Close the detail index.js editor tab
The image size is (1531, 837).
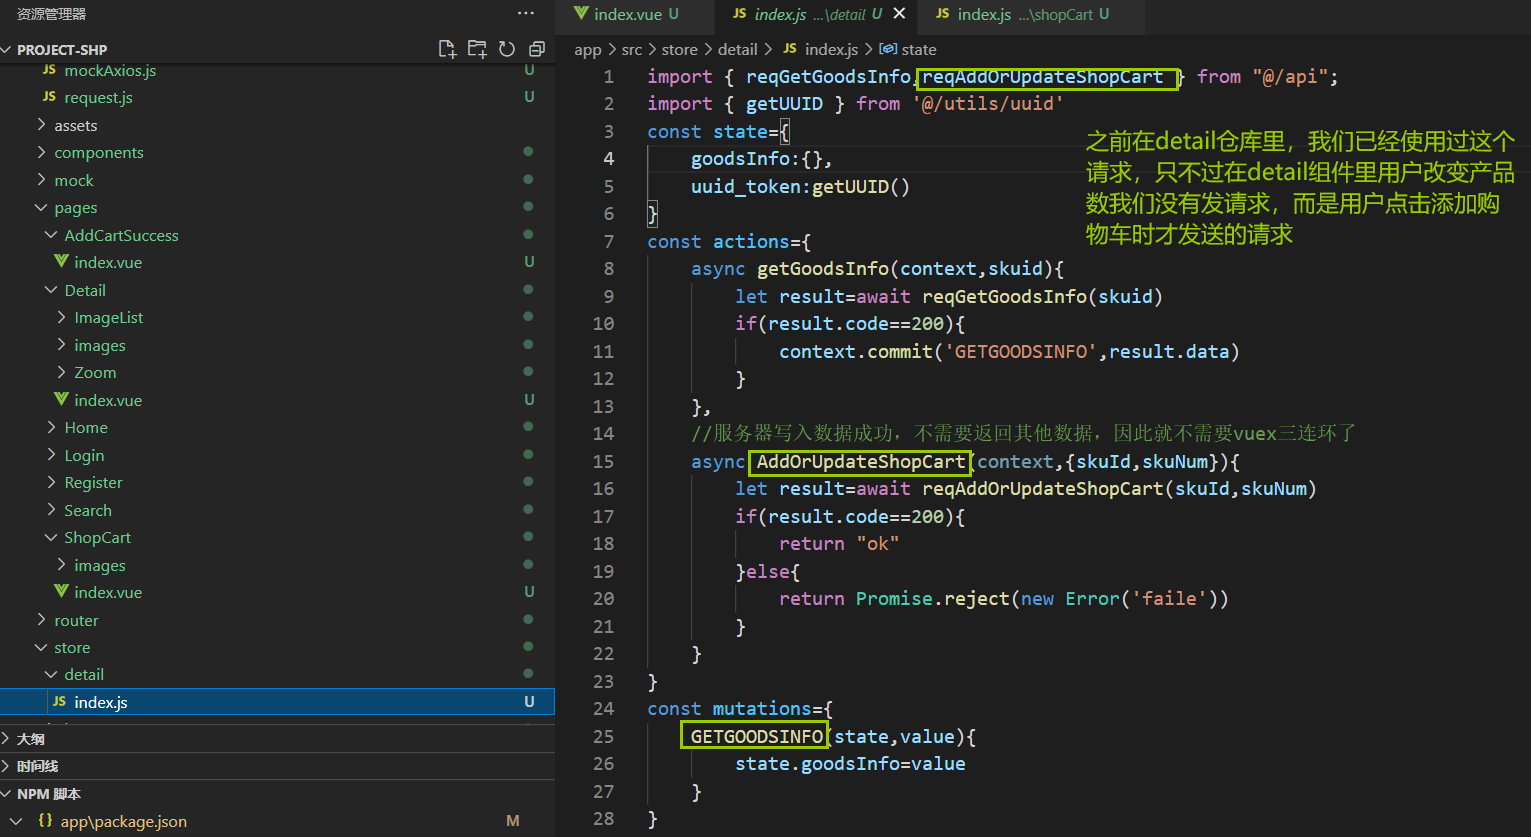coord(899,14)
